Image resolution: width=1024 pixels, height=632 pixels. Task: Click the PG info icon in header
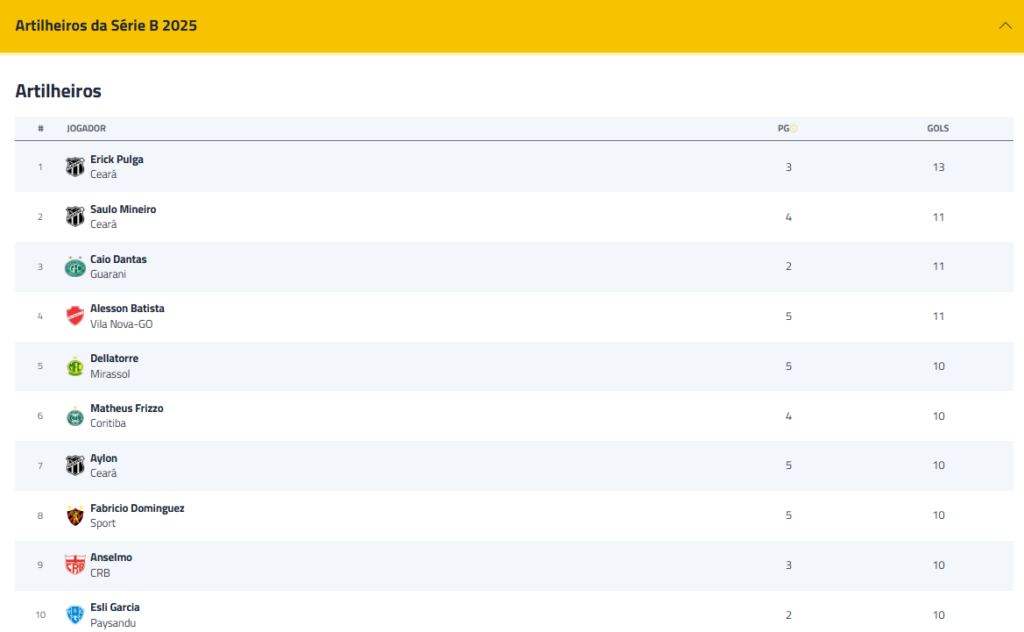tap(794, 129)
